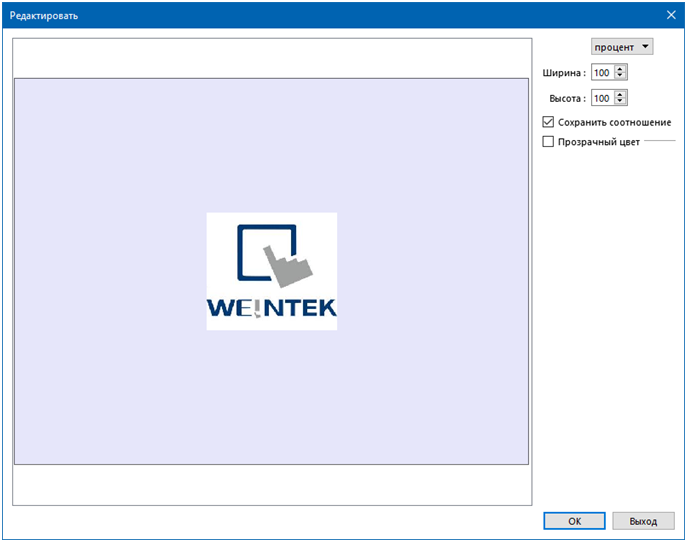Decrease Ширина with the down spinner arrow
The height and width of the screenshot is (542, 687).
(x=620, y=76)
